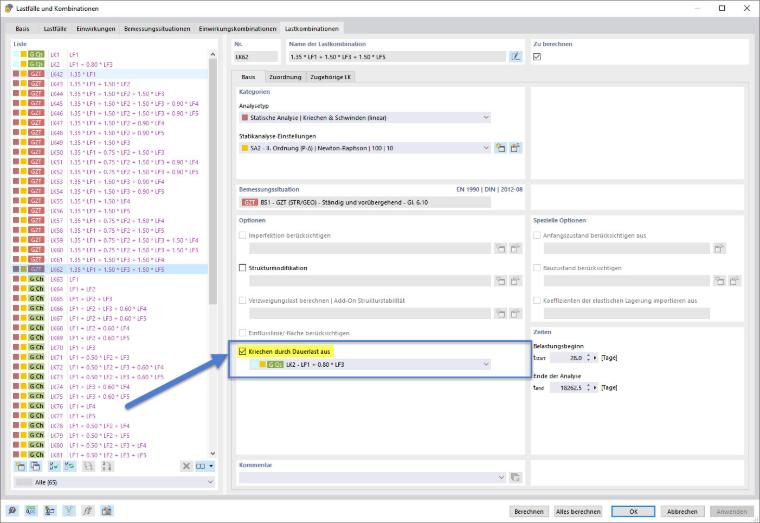Click the arrow next to the Tstart value

click(596, 358)
